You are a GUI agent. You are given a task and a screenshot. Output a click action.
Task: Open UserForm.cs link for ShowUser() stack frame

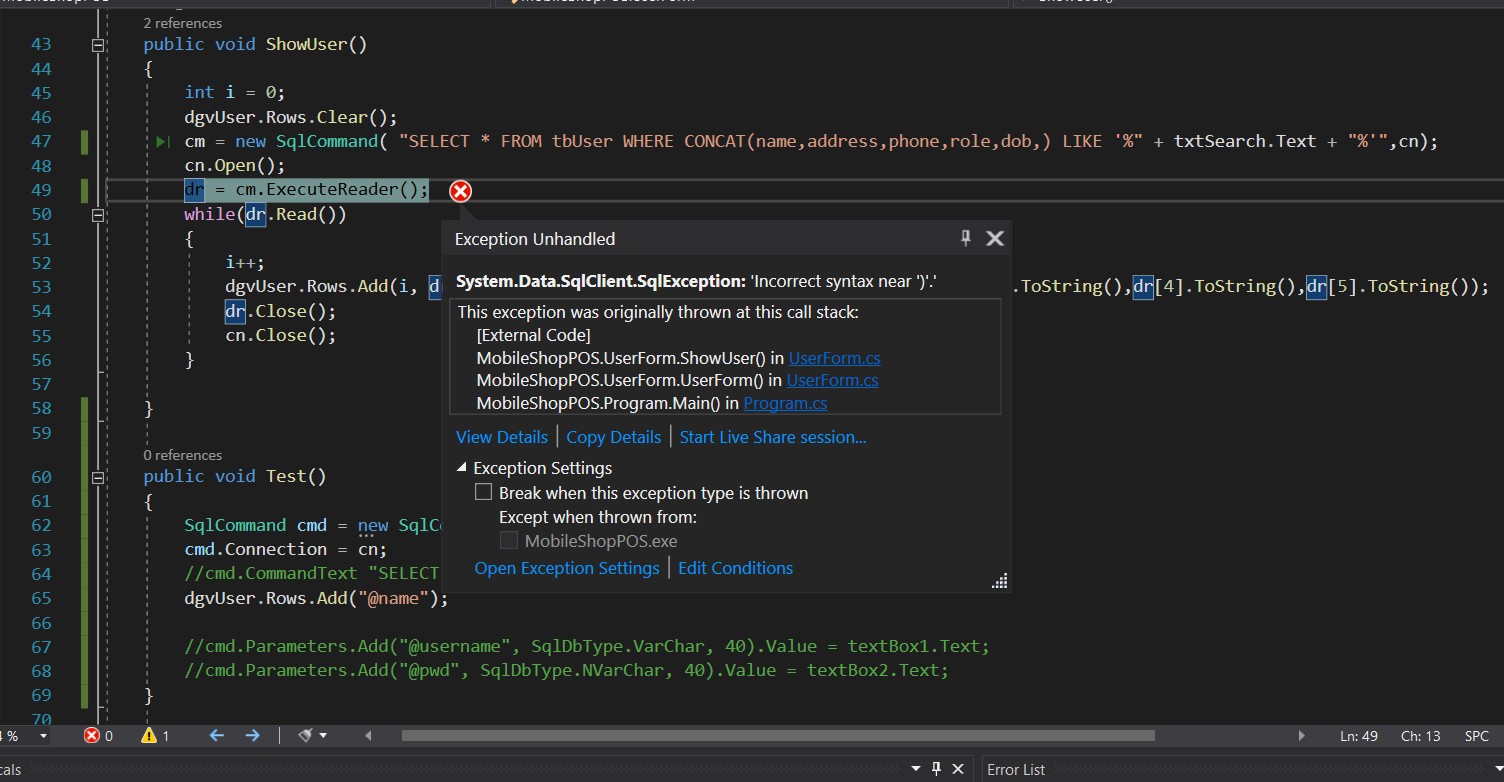[x=834, y=358]
